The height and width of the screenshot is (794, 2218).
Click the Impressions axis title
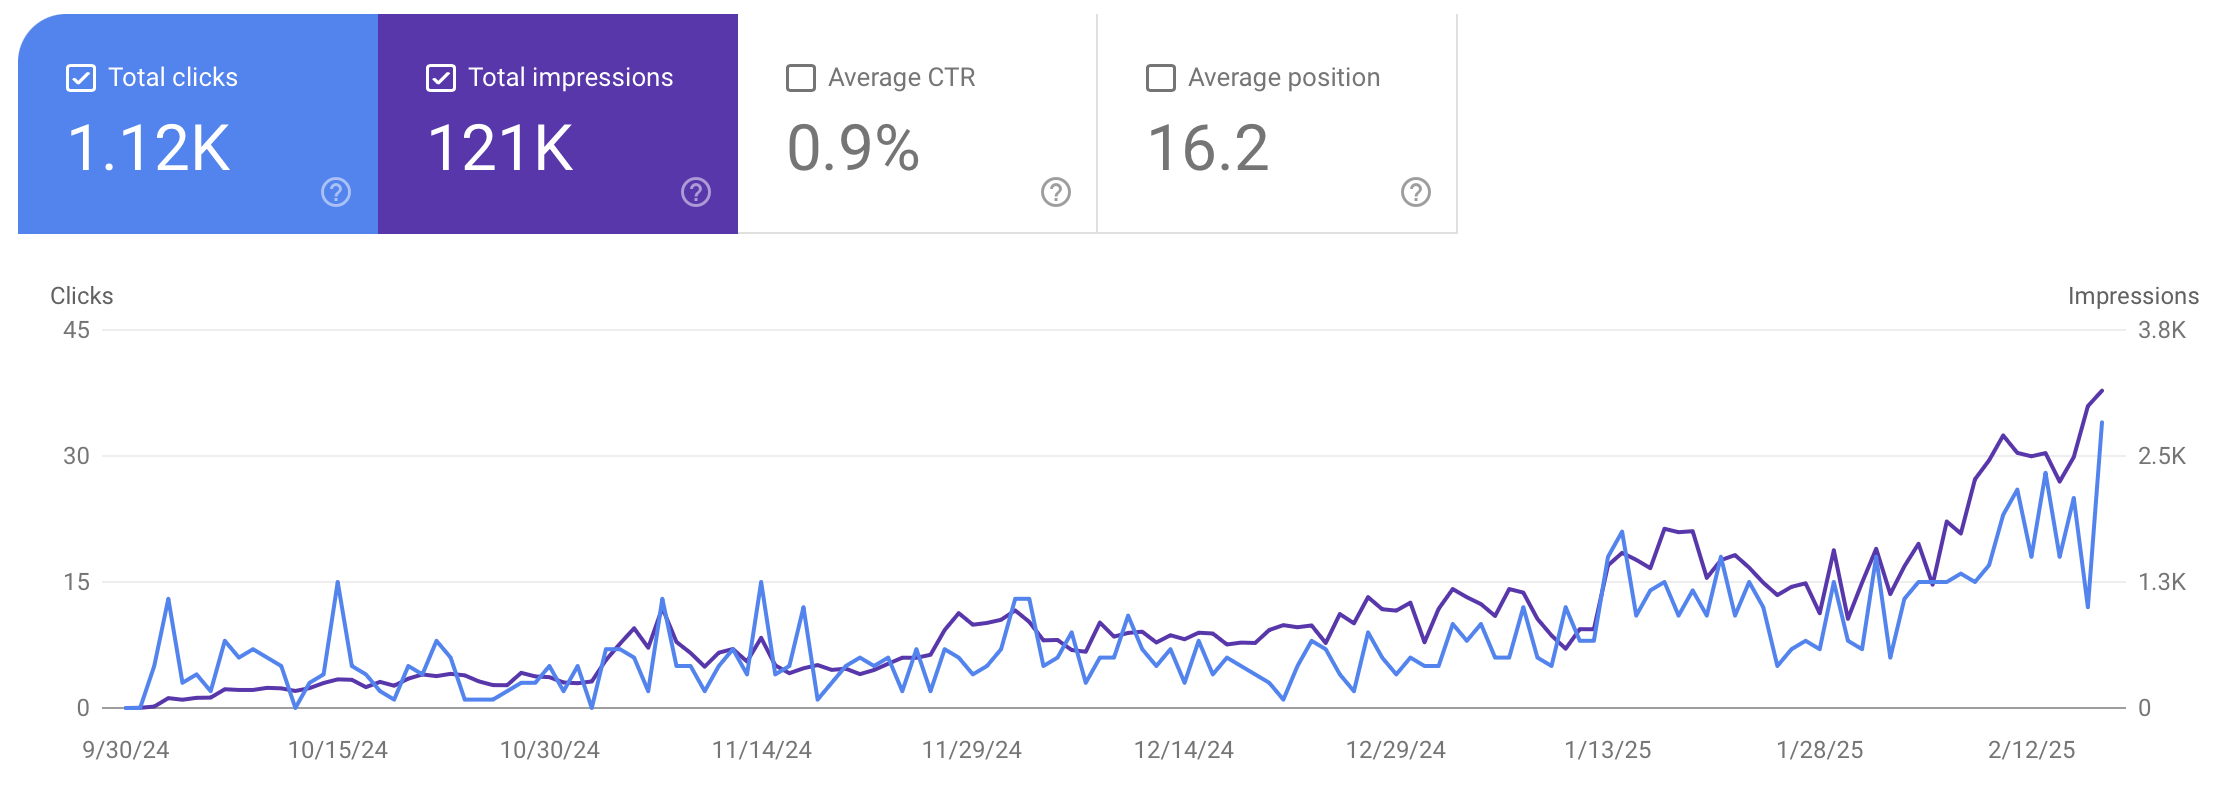[x=2133, y=296]
